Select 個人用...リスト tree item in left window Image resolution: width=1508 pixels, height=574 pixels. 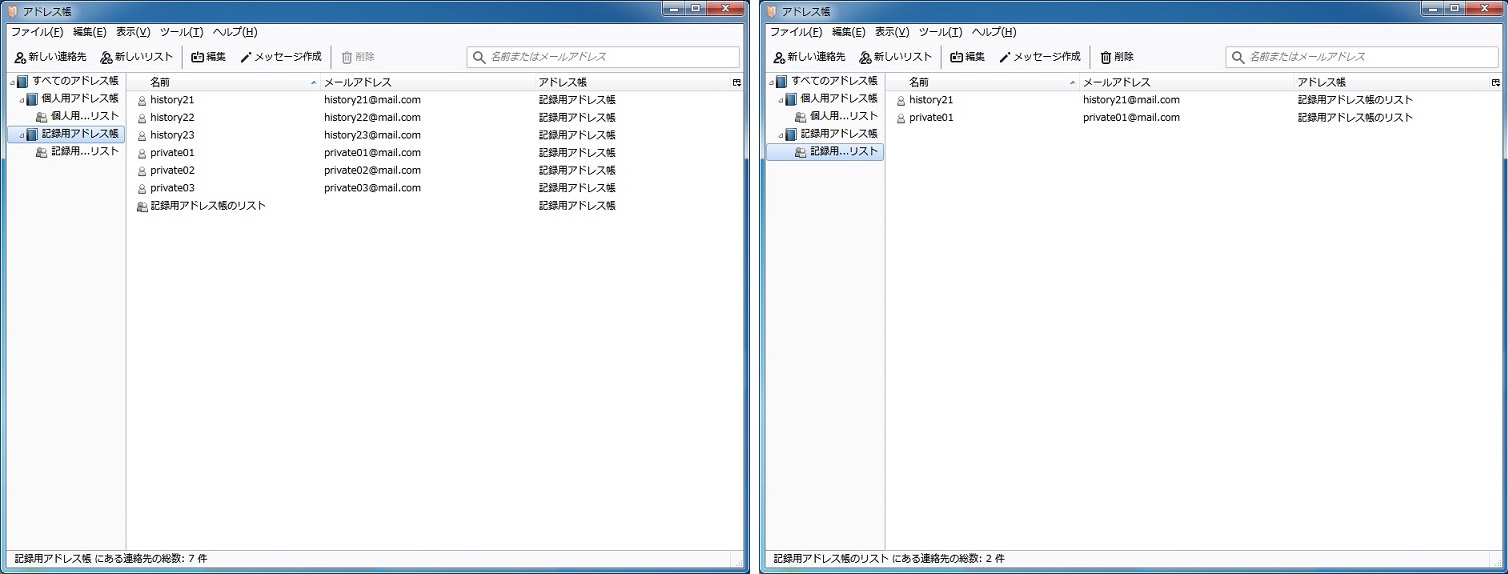[84, 117]
